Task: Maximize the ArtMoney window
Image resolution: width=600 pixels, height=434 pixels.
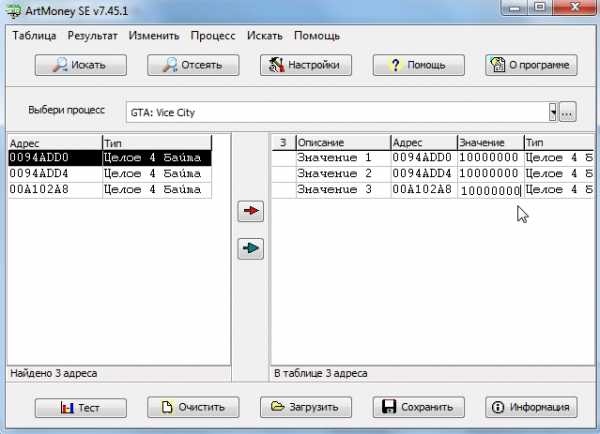Action: (540, 7)
